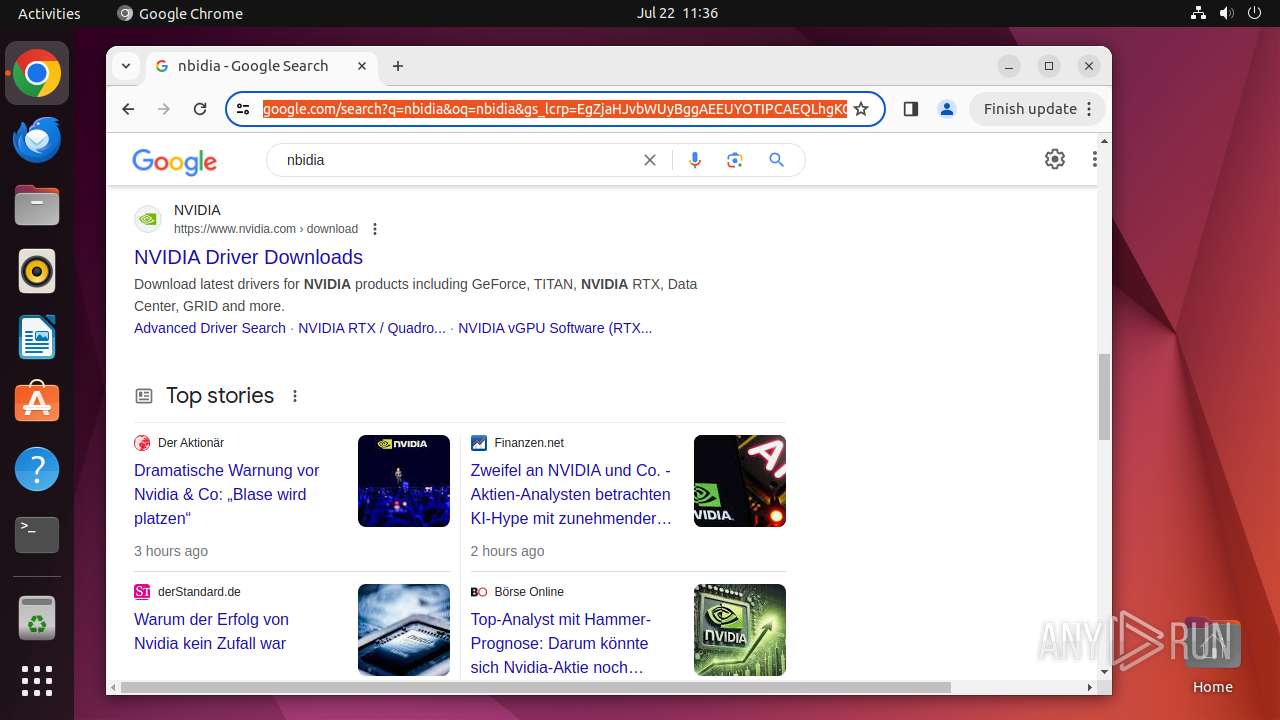The image size is (1280, 720).
Task: Expand the tab search dropdown arrow
Action: [126, 66]
